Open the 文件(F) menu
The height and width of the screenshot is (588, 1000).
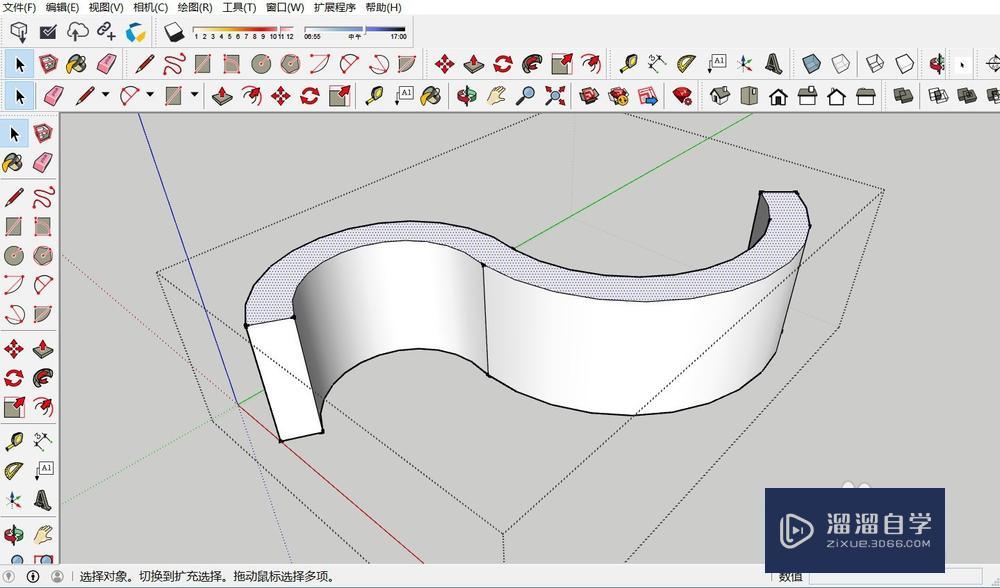[x=20, y=7]
